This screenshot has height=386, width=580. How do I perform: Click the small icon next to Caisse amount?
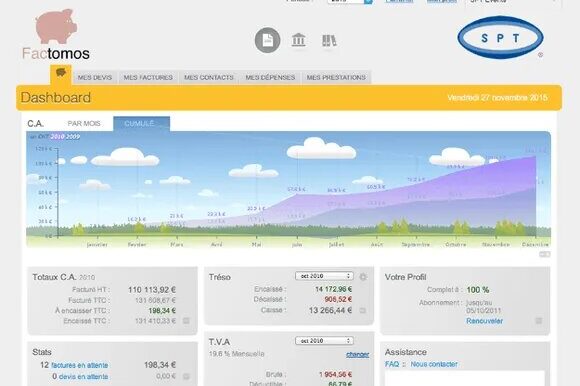tap(363, 310)
